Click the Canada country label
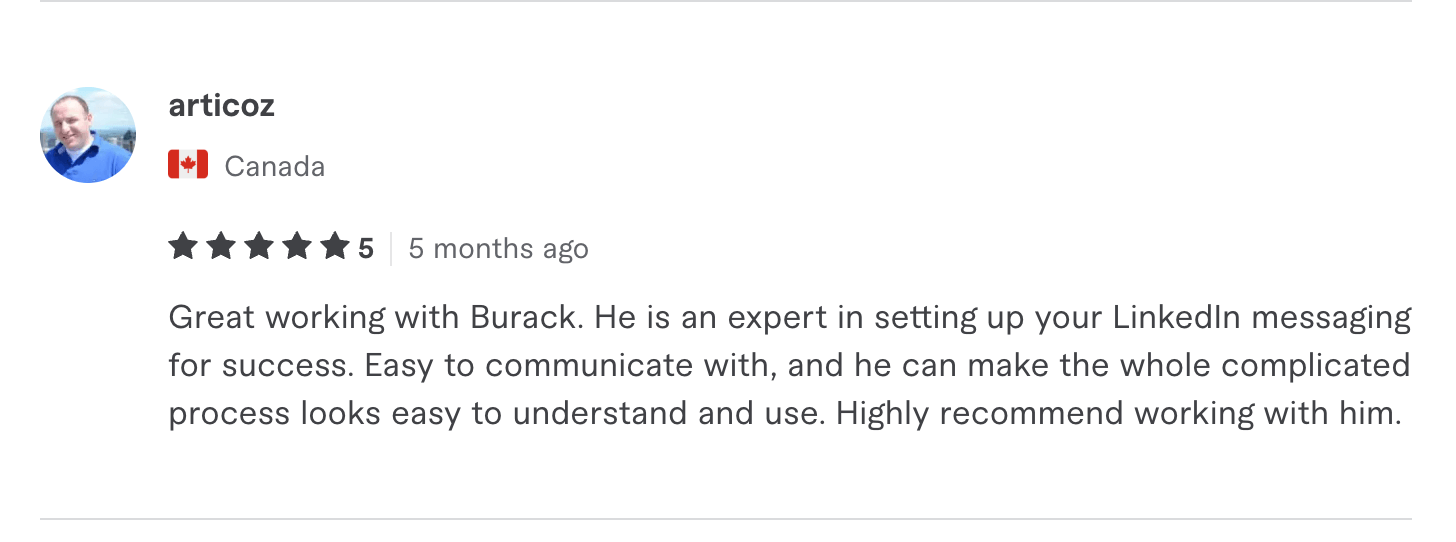Viewport: 1456px width, 542px height. [274, 166]
